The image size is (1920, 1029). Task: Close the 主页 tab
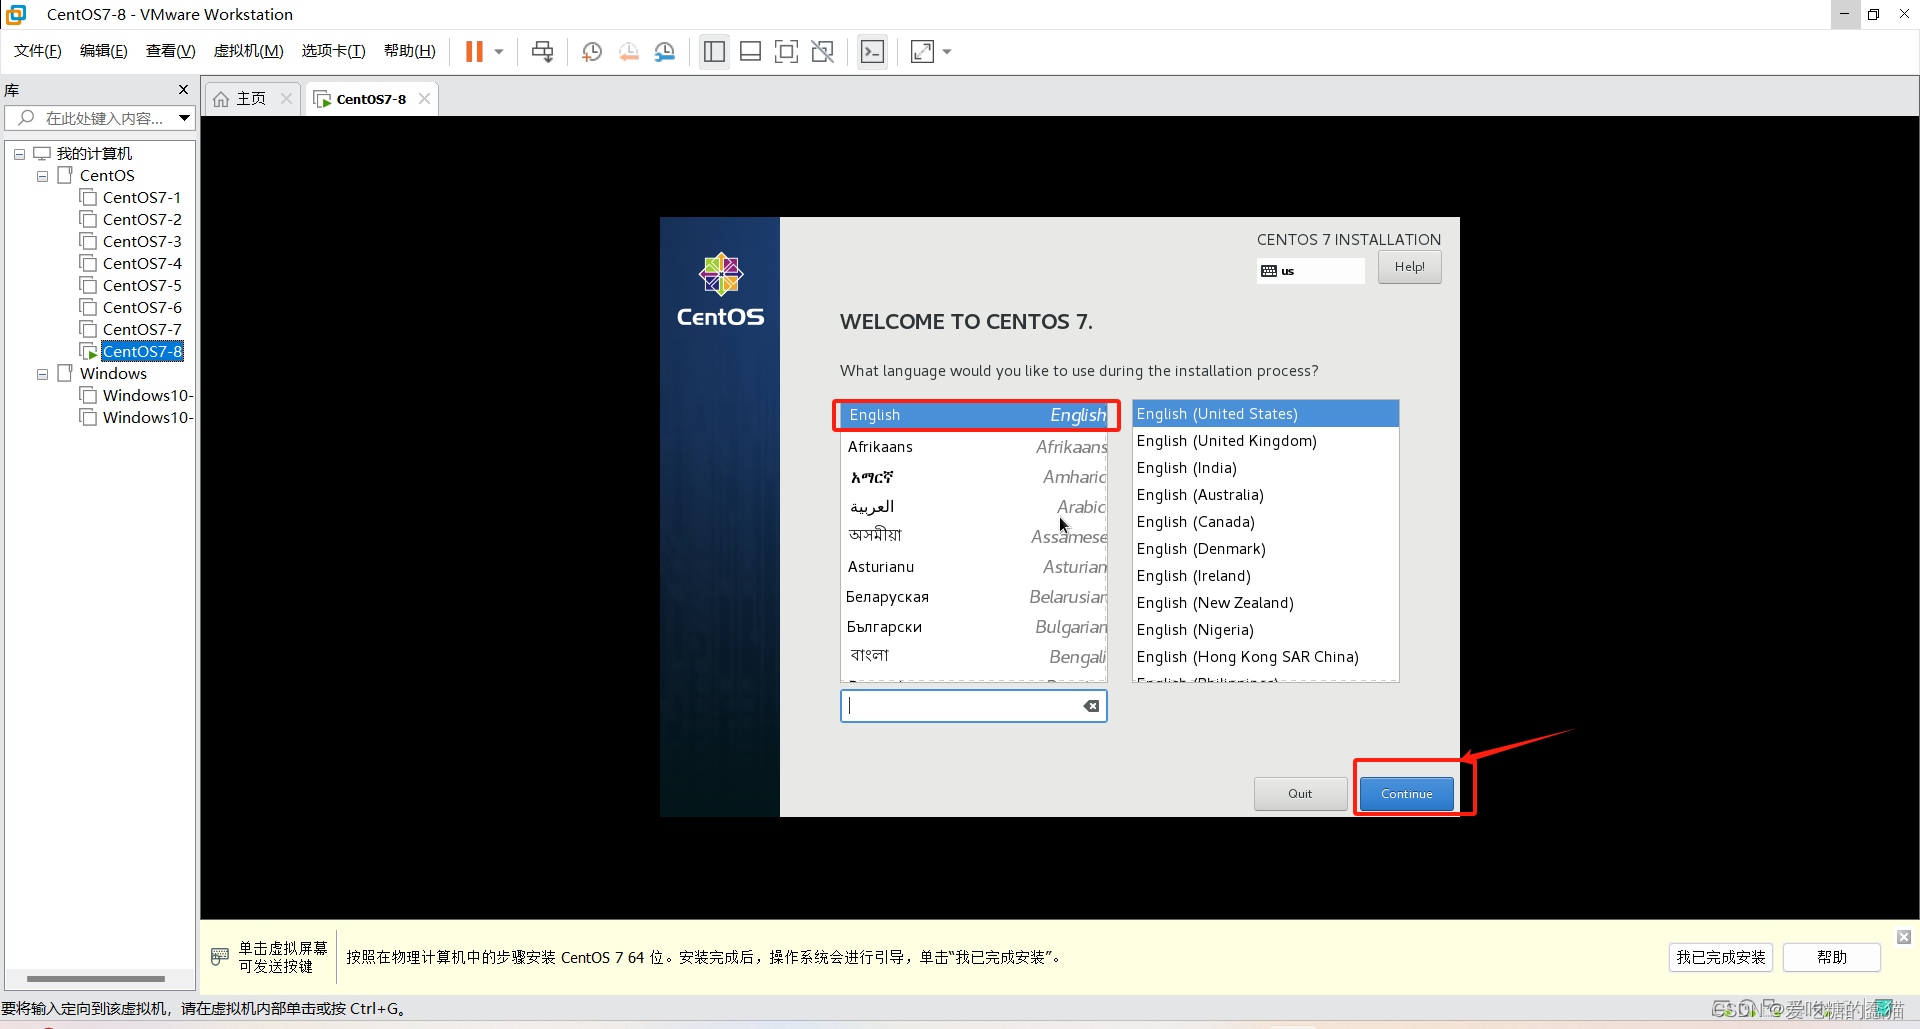pyautogui.click(x=287, y=98)
